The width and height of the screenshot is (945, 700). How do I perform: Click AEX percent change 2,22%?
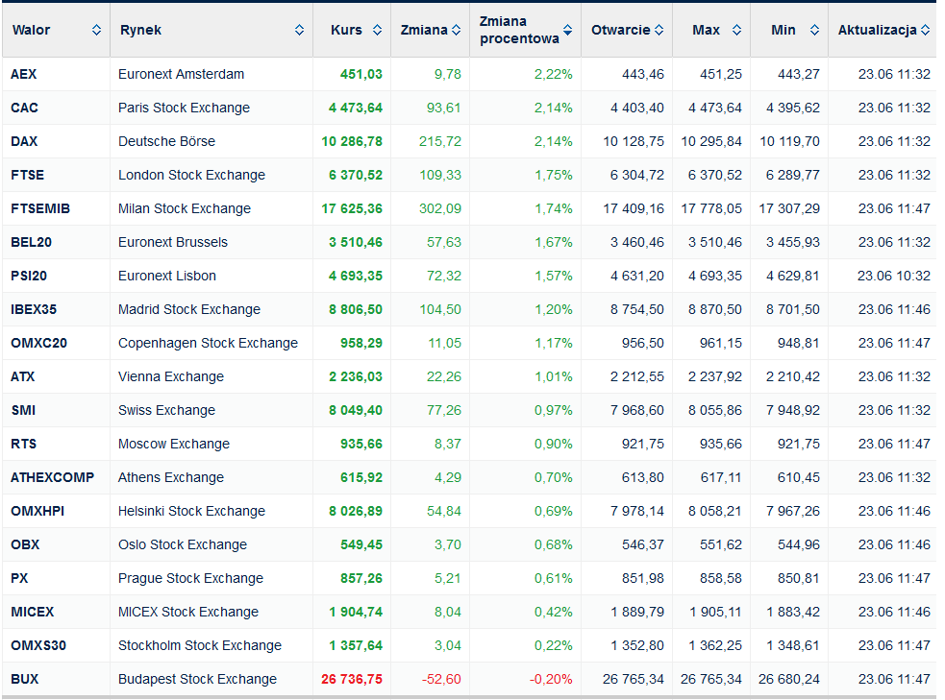[x=553, y=74]
